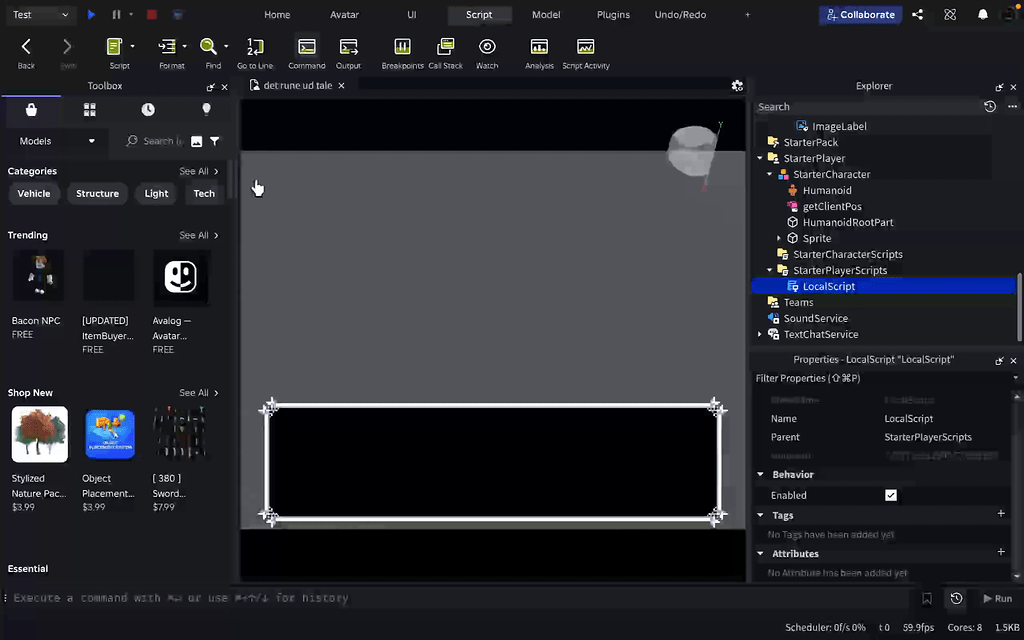Switch to the Undo/Redo tab

(x=680, y=14)
